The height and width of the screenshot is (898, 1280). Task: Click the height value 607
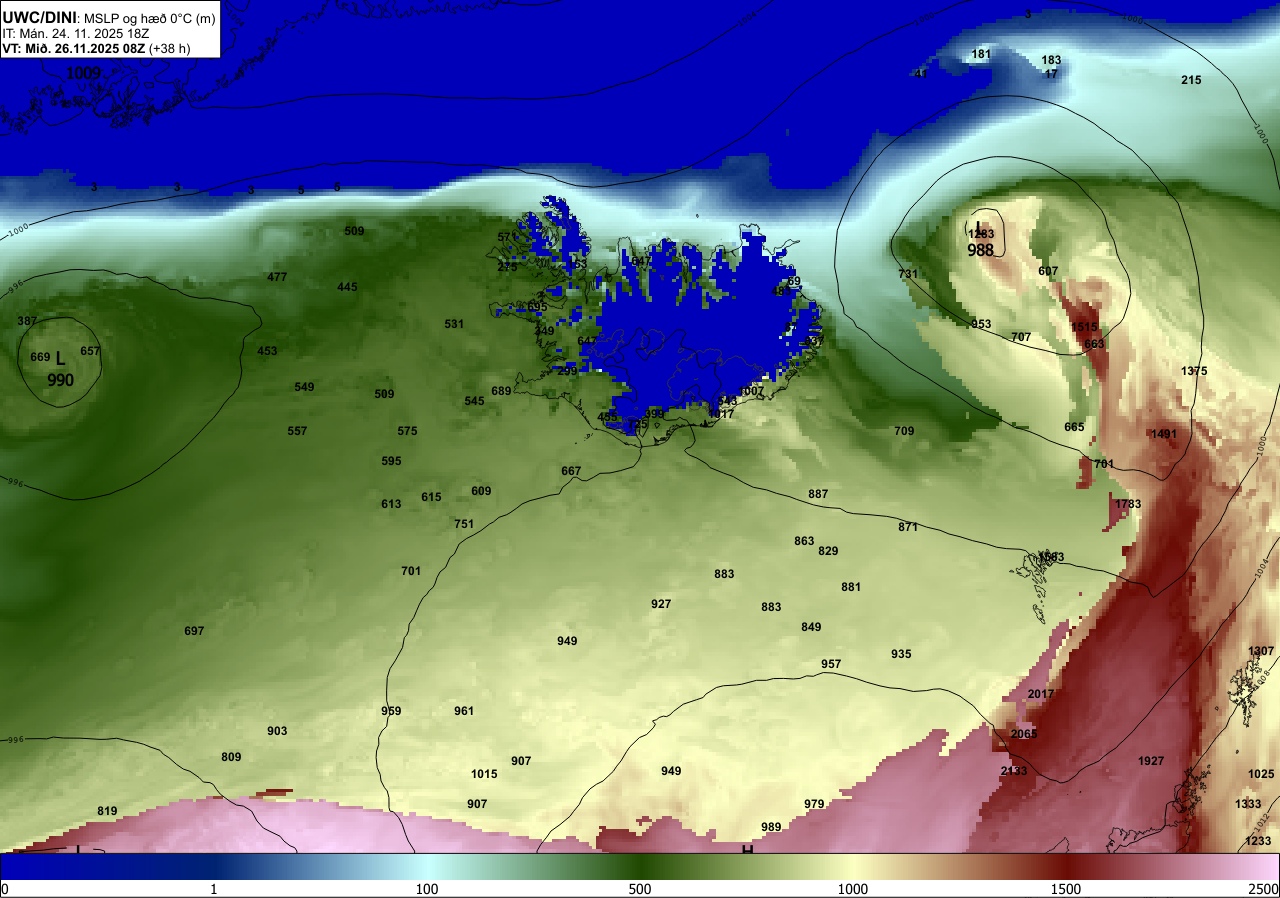tap(1048, 271)
